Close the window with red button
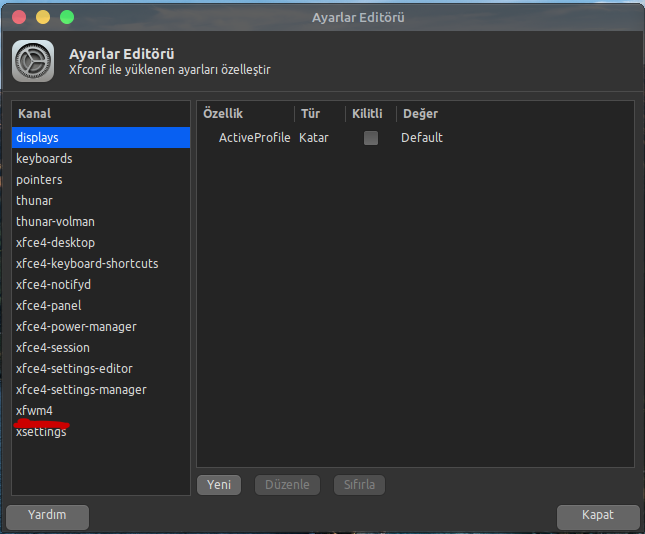 (19, 17)
